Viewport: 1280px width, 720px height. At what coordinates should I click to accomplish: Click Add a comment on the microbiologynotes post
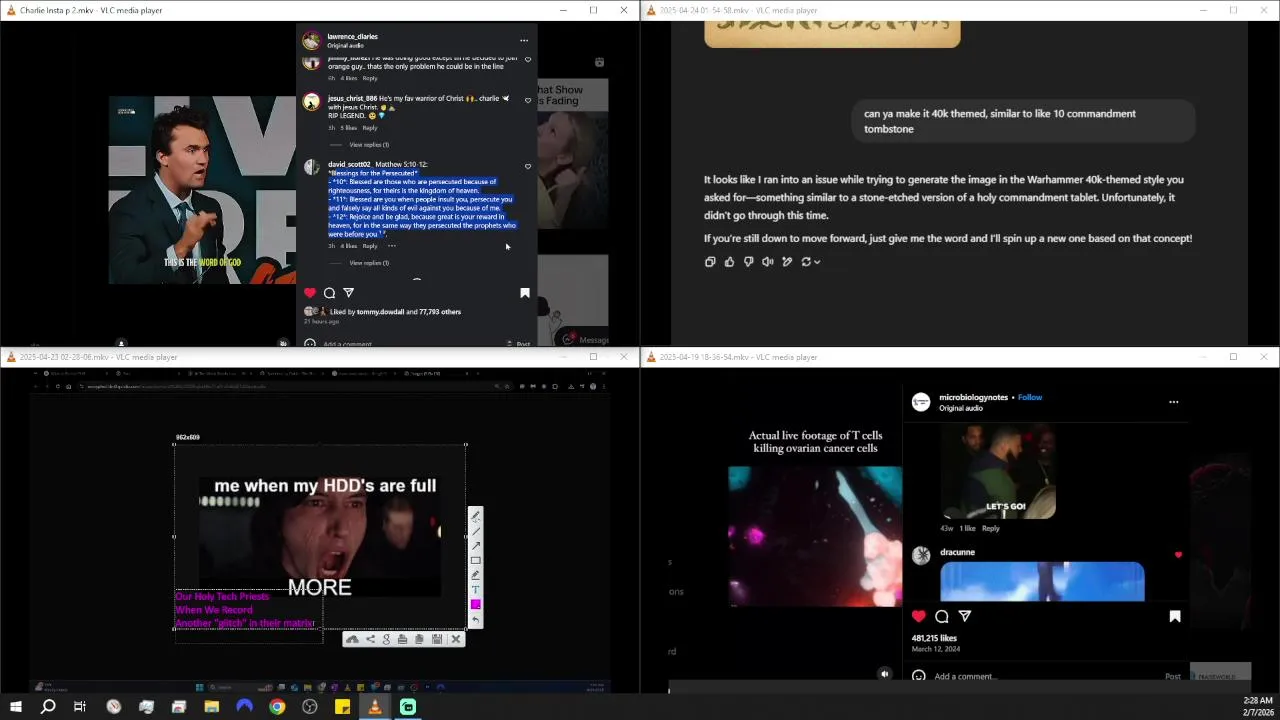pos(965,676)
